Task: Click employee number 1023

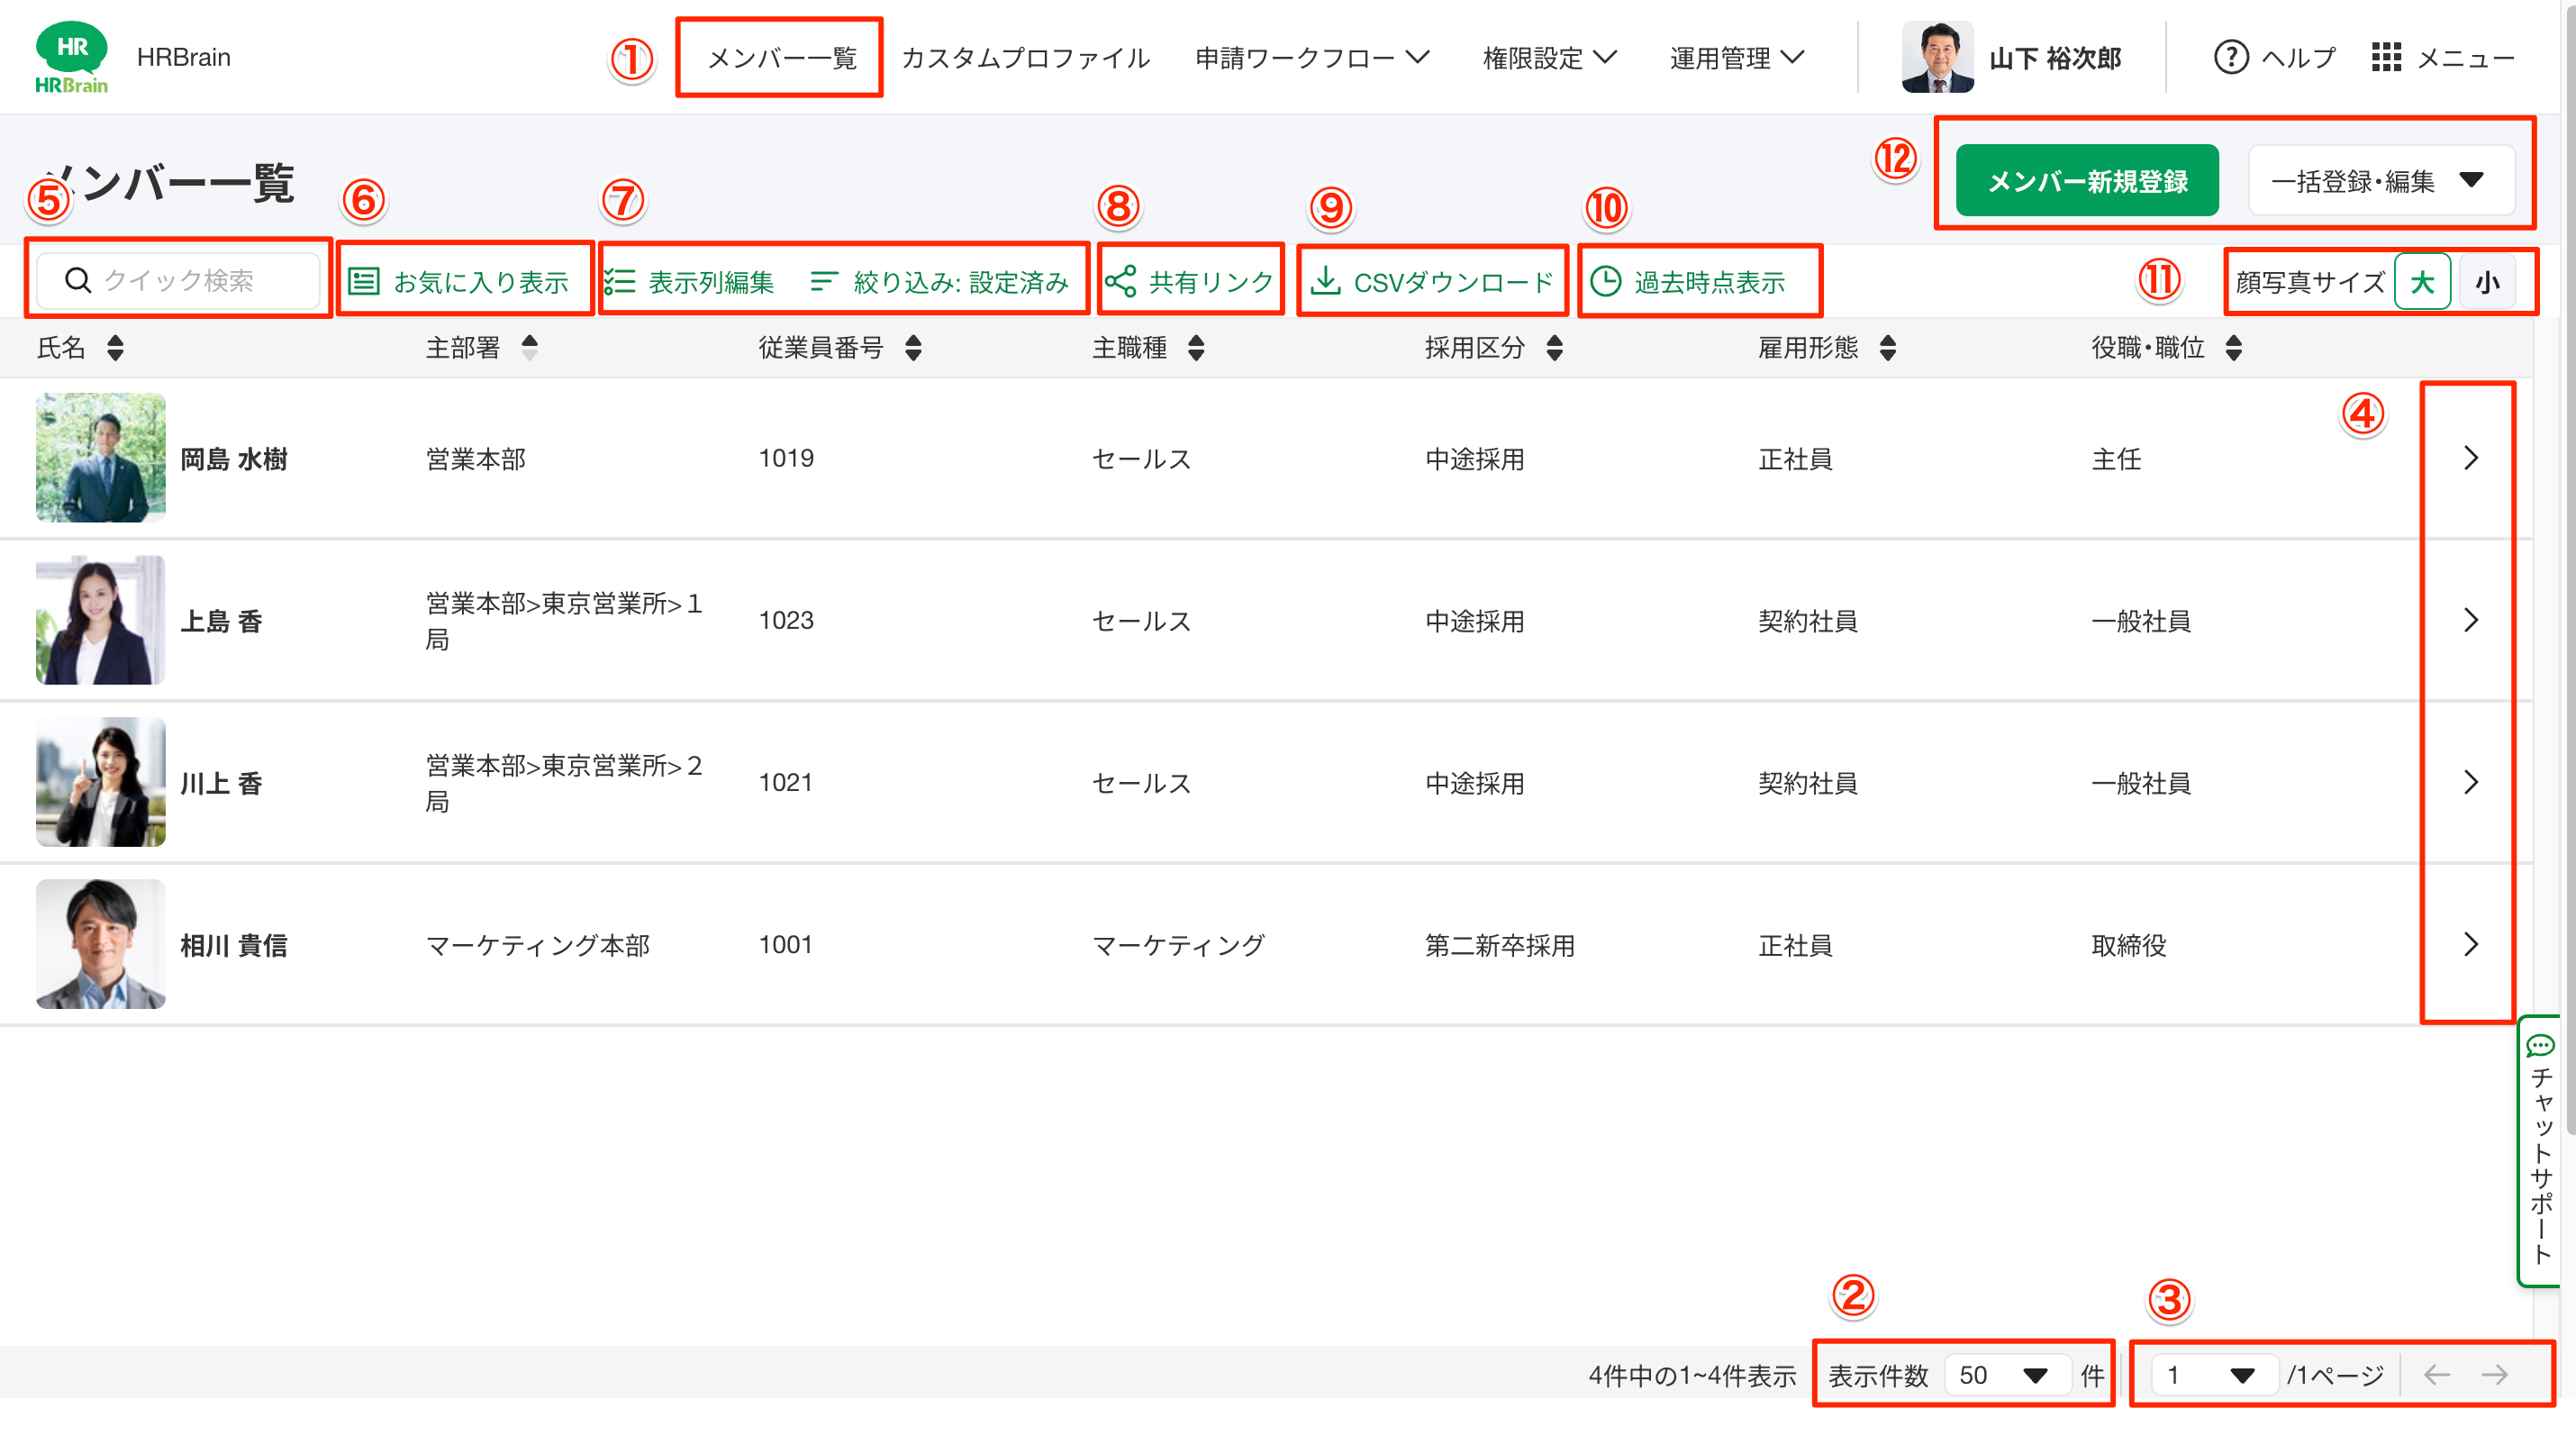Action: click(786, 620)
